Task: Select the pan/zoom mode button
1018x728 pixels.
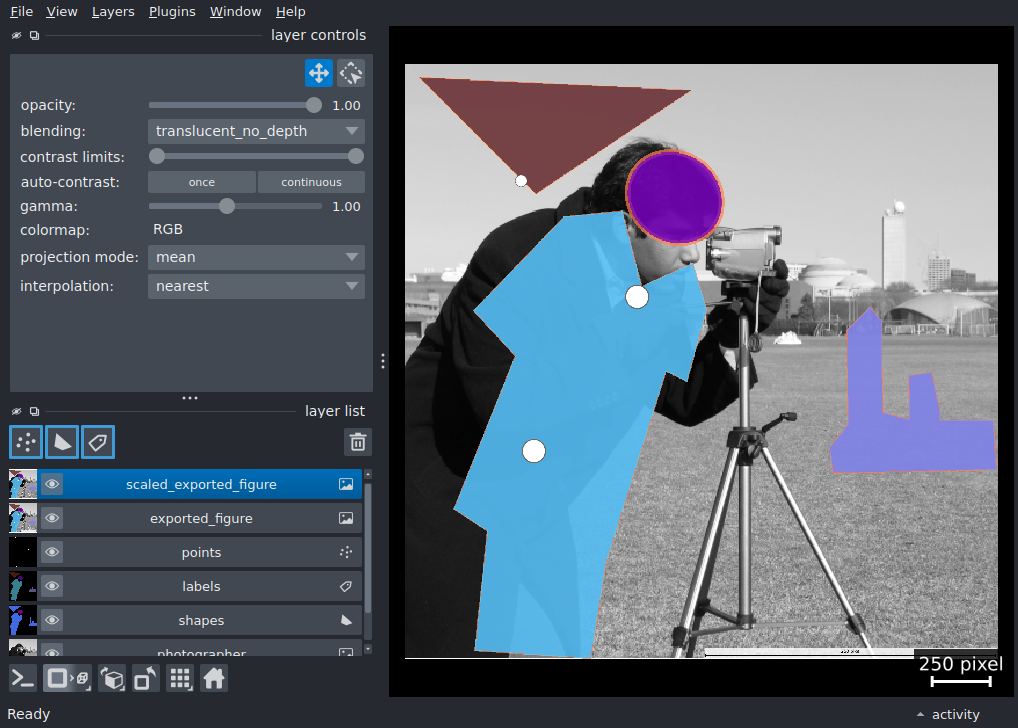Action: point(319,73)
